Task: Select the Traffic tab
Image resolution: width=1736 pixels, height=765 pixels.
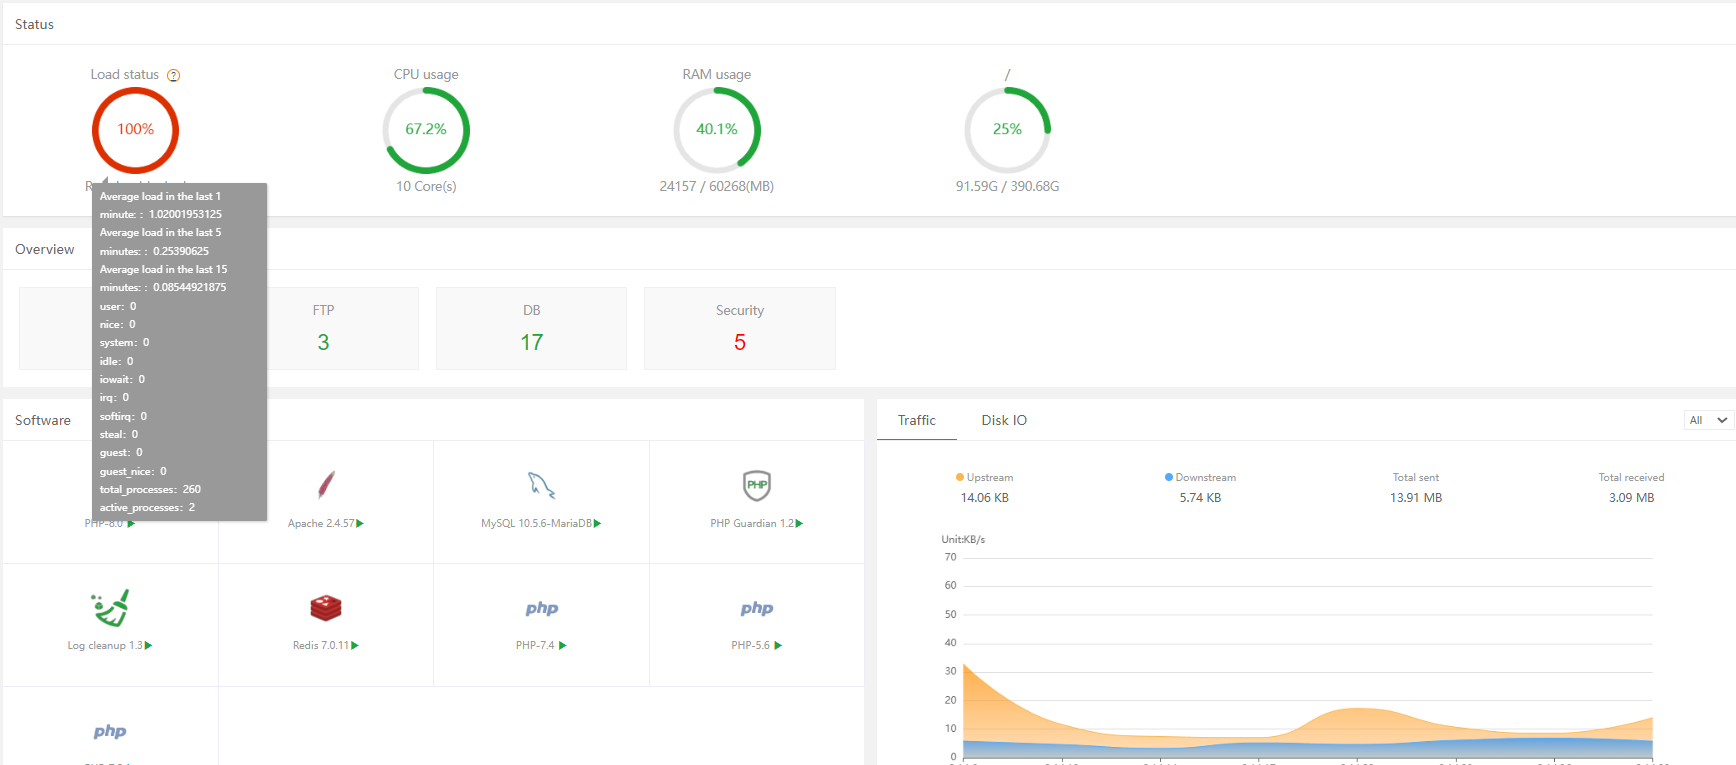Action: point(916,420)
